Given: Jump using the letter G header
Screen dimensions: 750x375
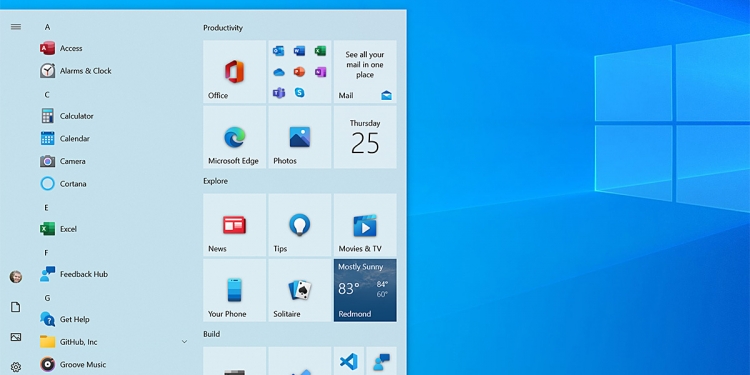Looking at the screenshot, I should point(47,298).
